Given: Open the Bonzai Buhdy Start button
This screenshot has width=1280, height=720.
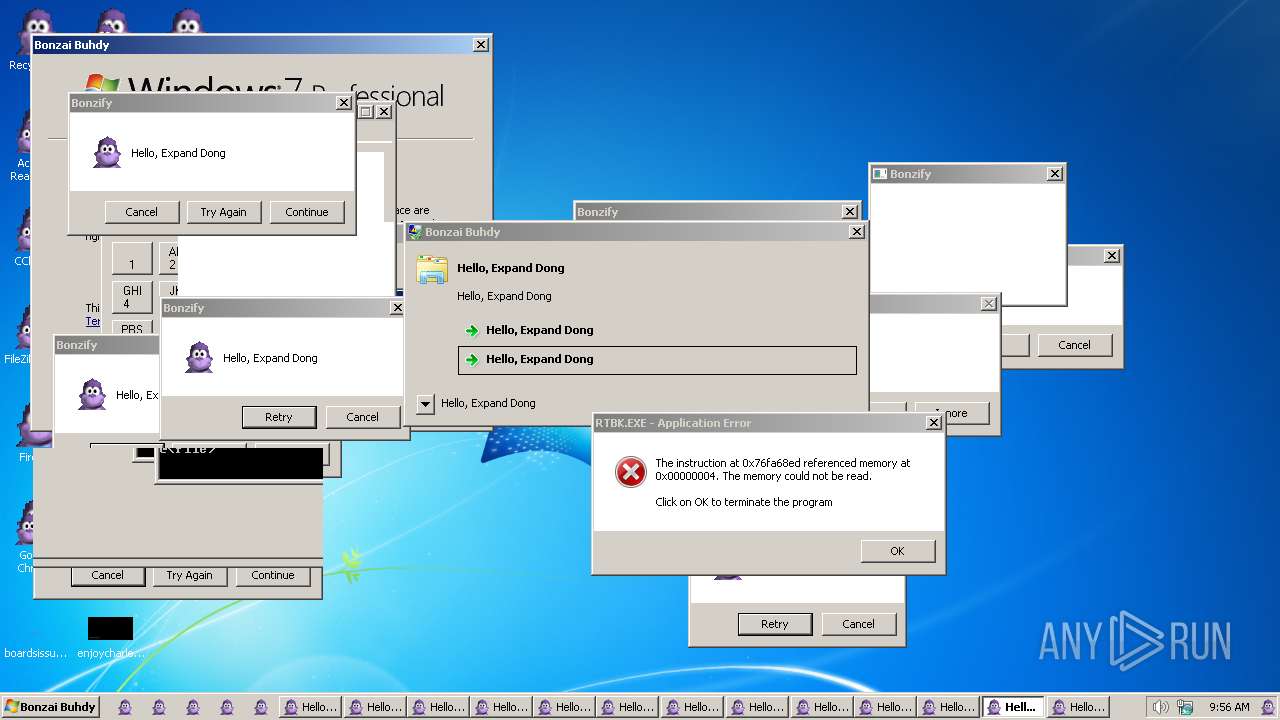Looking at the screenshot, I should pos(51,707).
